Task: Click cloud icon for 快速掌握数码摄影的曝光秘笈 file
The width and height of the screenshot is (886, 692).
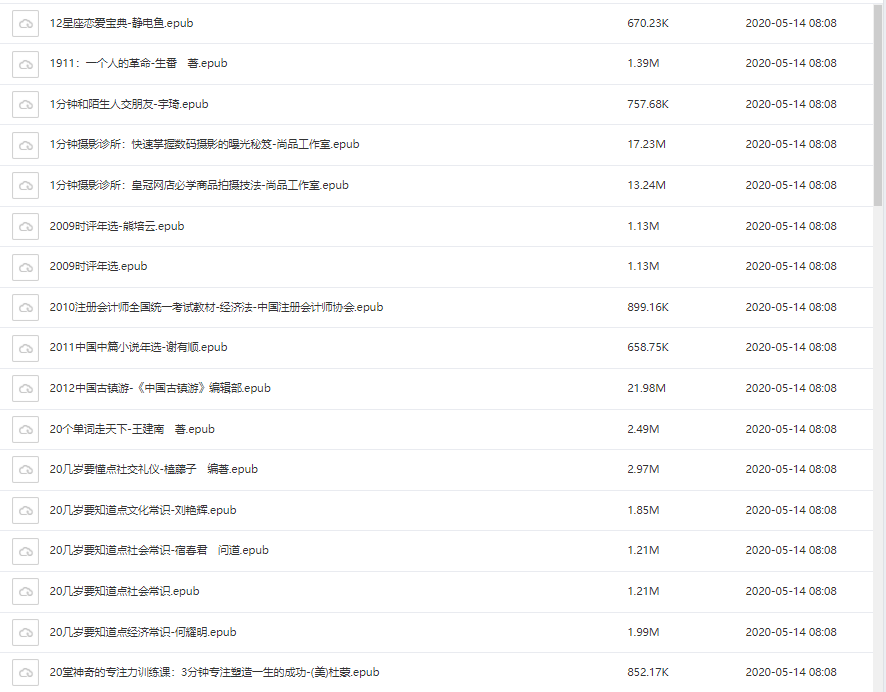Action: [25, 145]
